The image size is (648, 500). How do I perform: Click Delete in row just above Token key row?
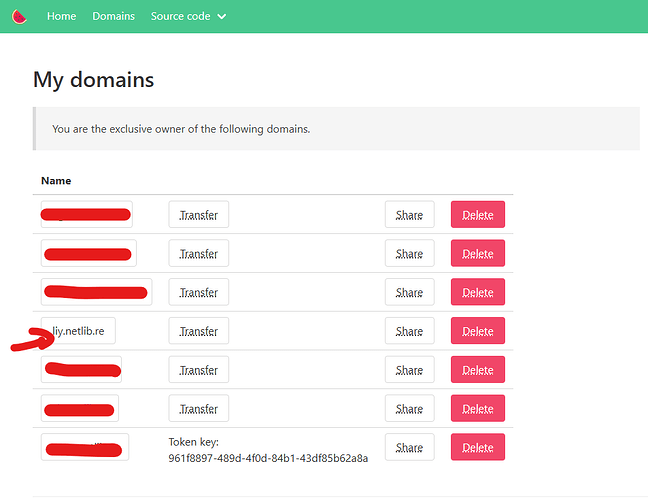pyautogui.click(x=478, y=408)
